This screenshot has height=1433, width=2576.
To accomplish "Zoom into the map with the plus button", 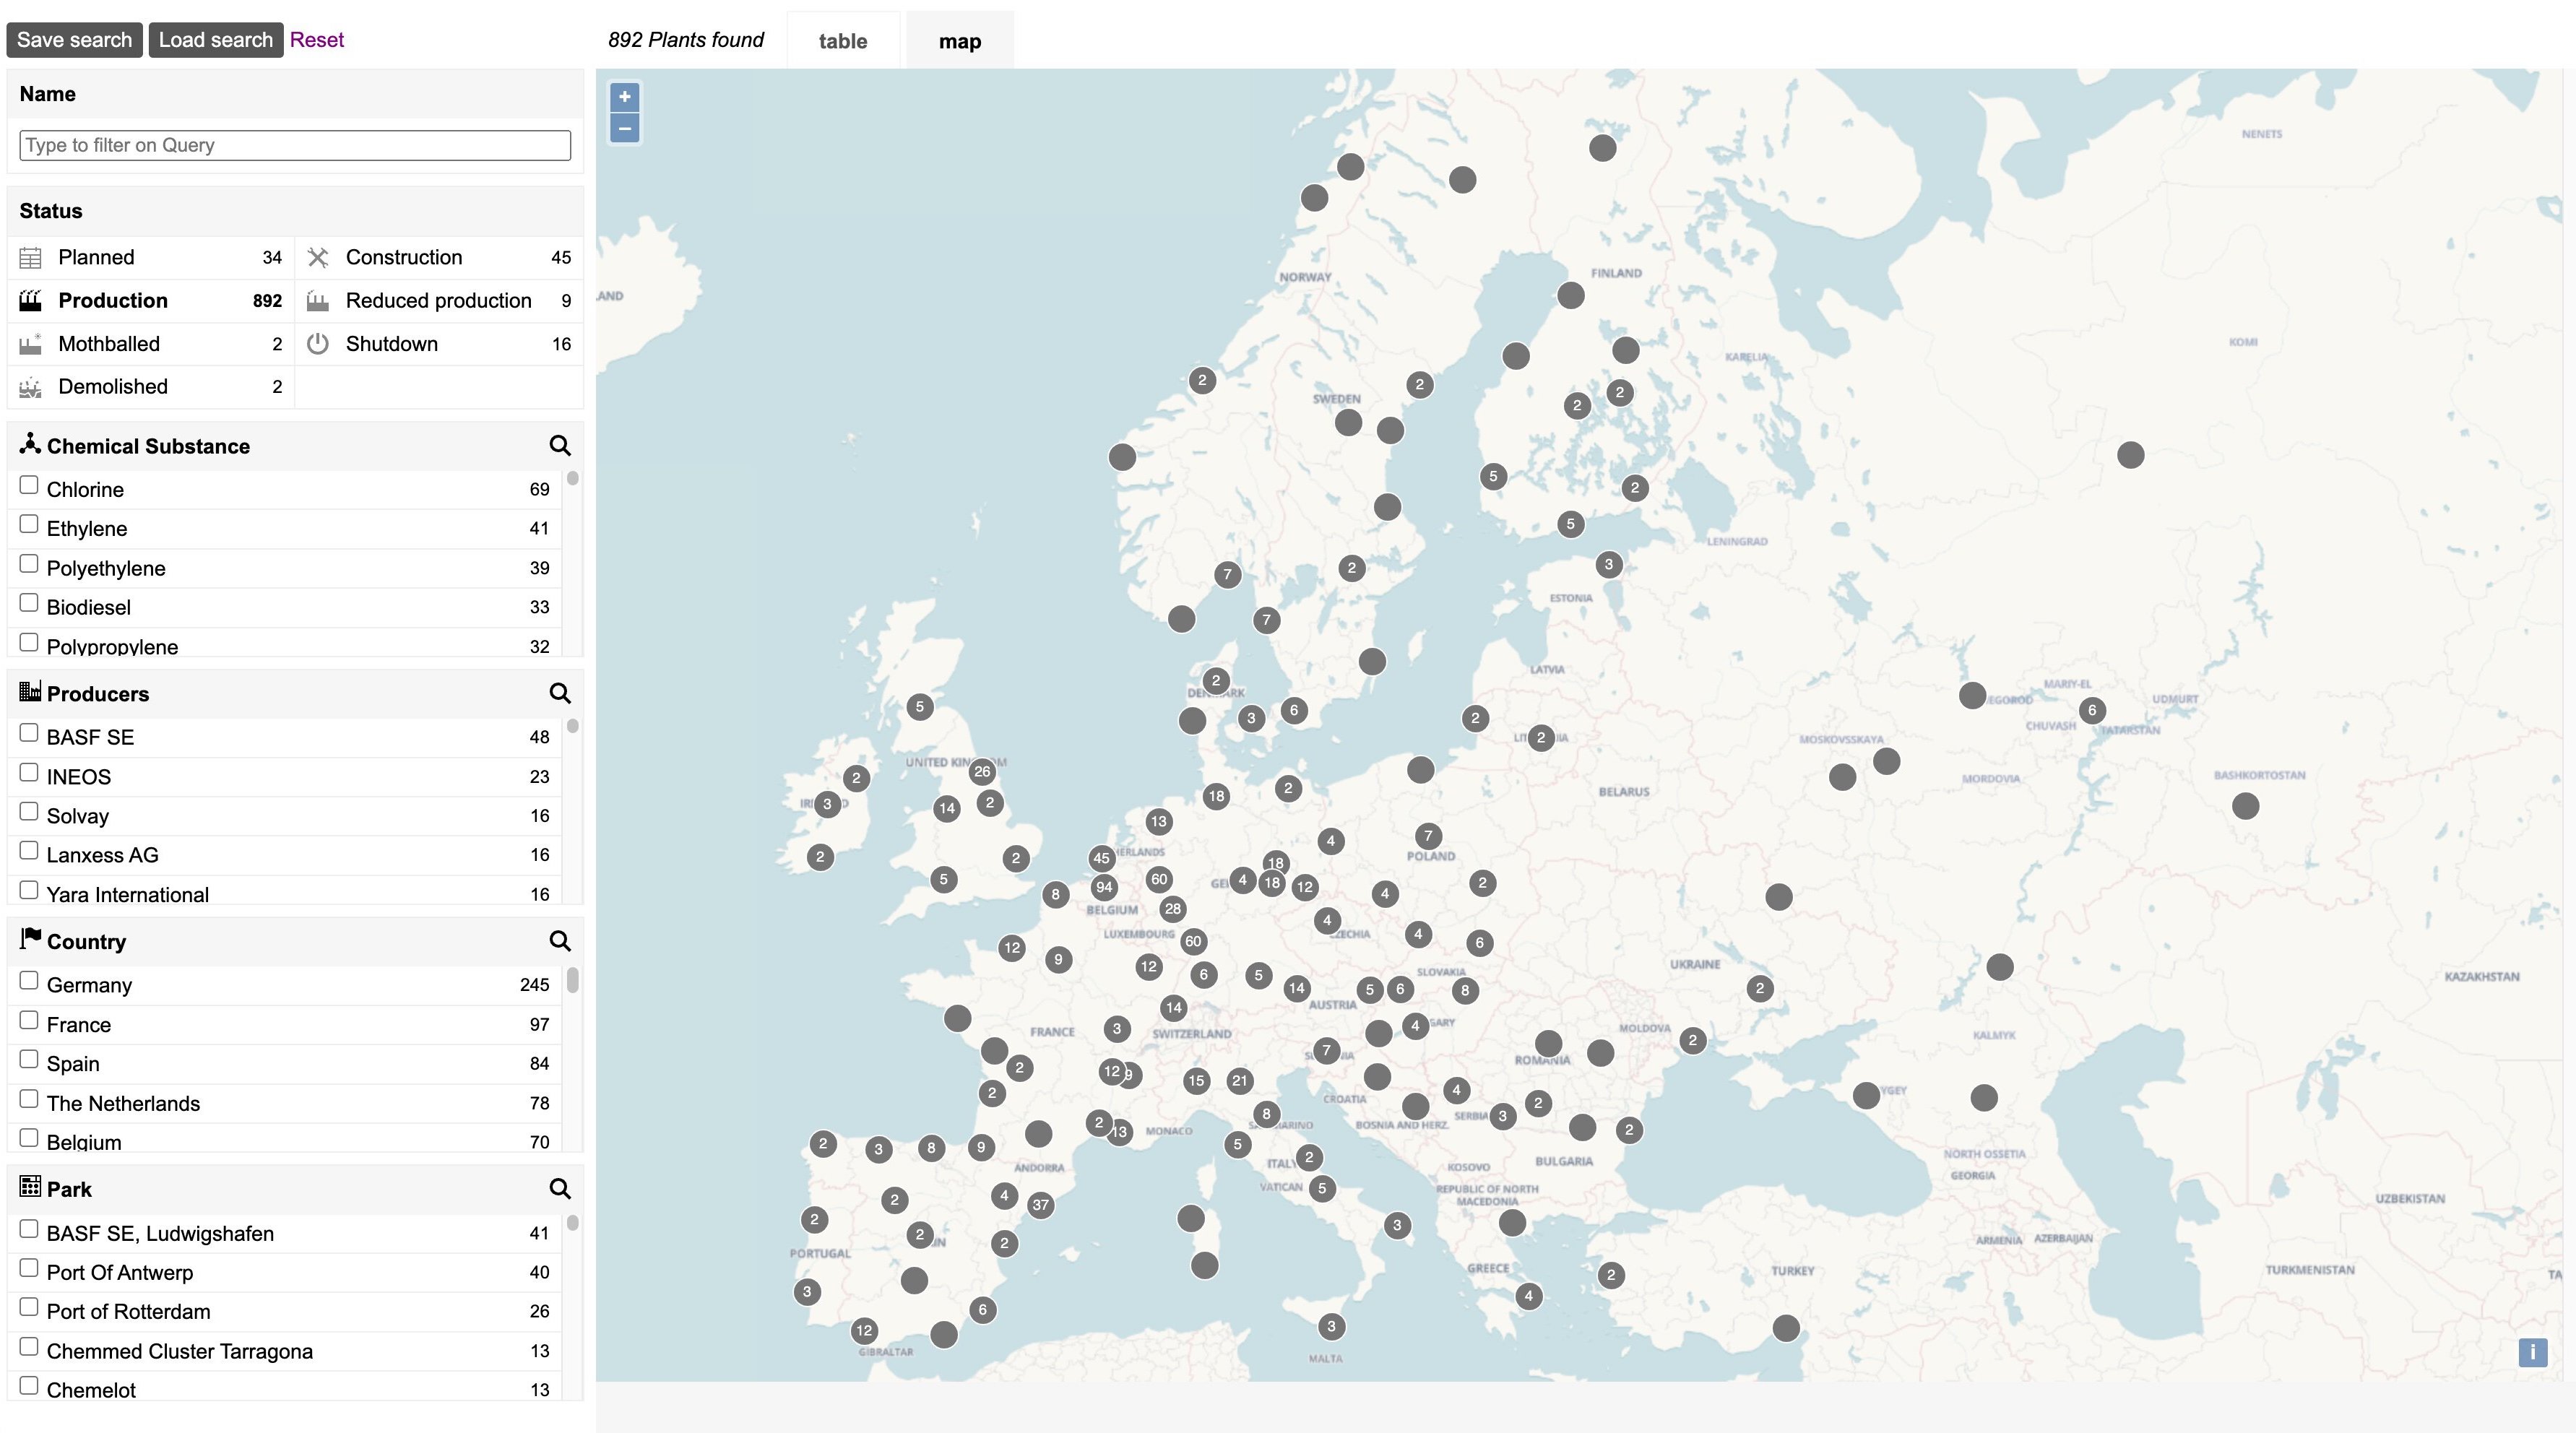I will [623, 96].
